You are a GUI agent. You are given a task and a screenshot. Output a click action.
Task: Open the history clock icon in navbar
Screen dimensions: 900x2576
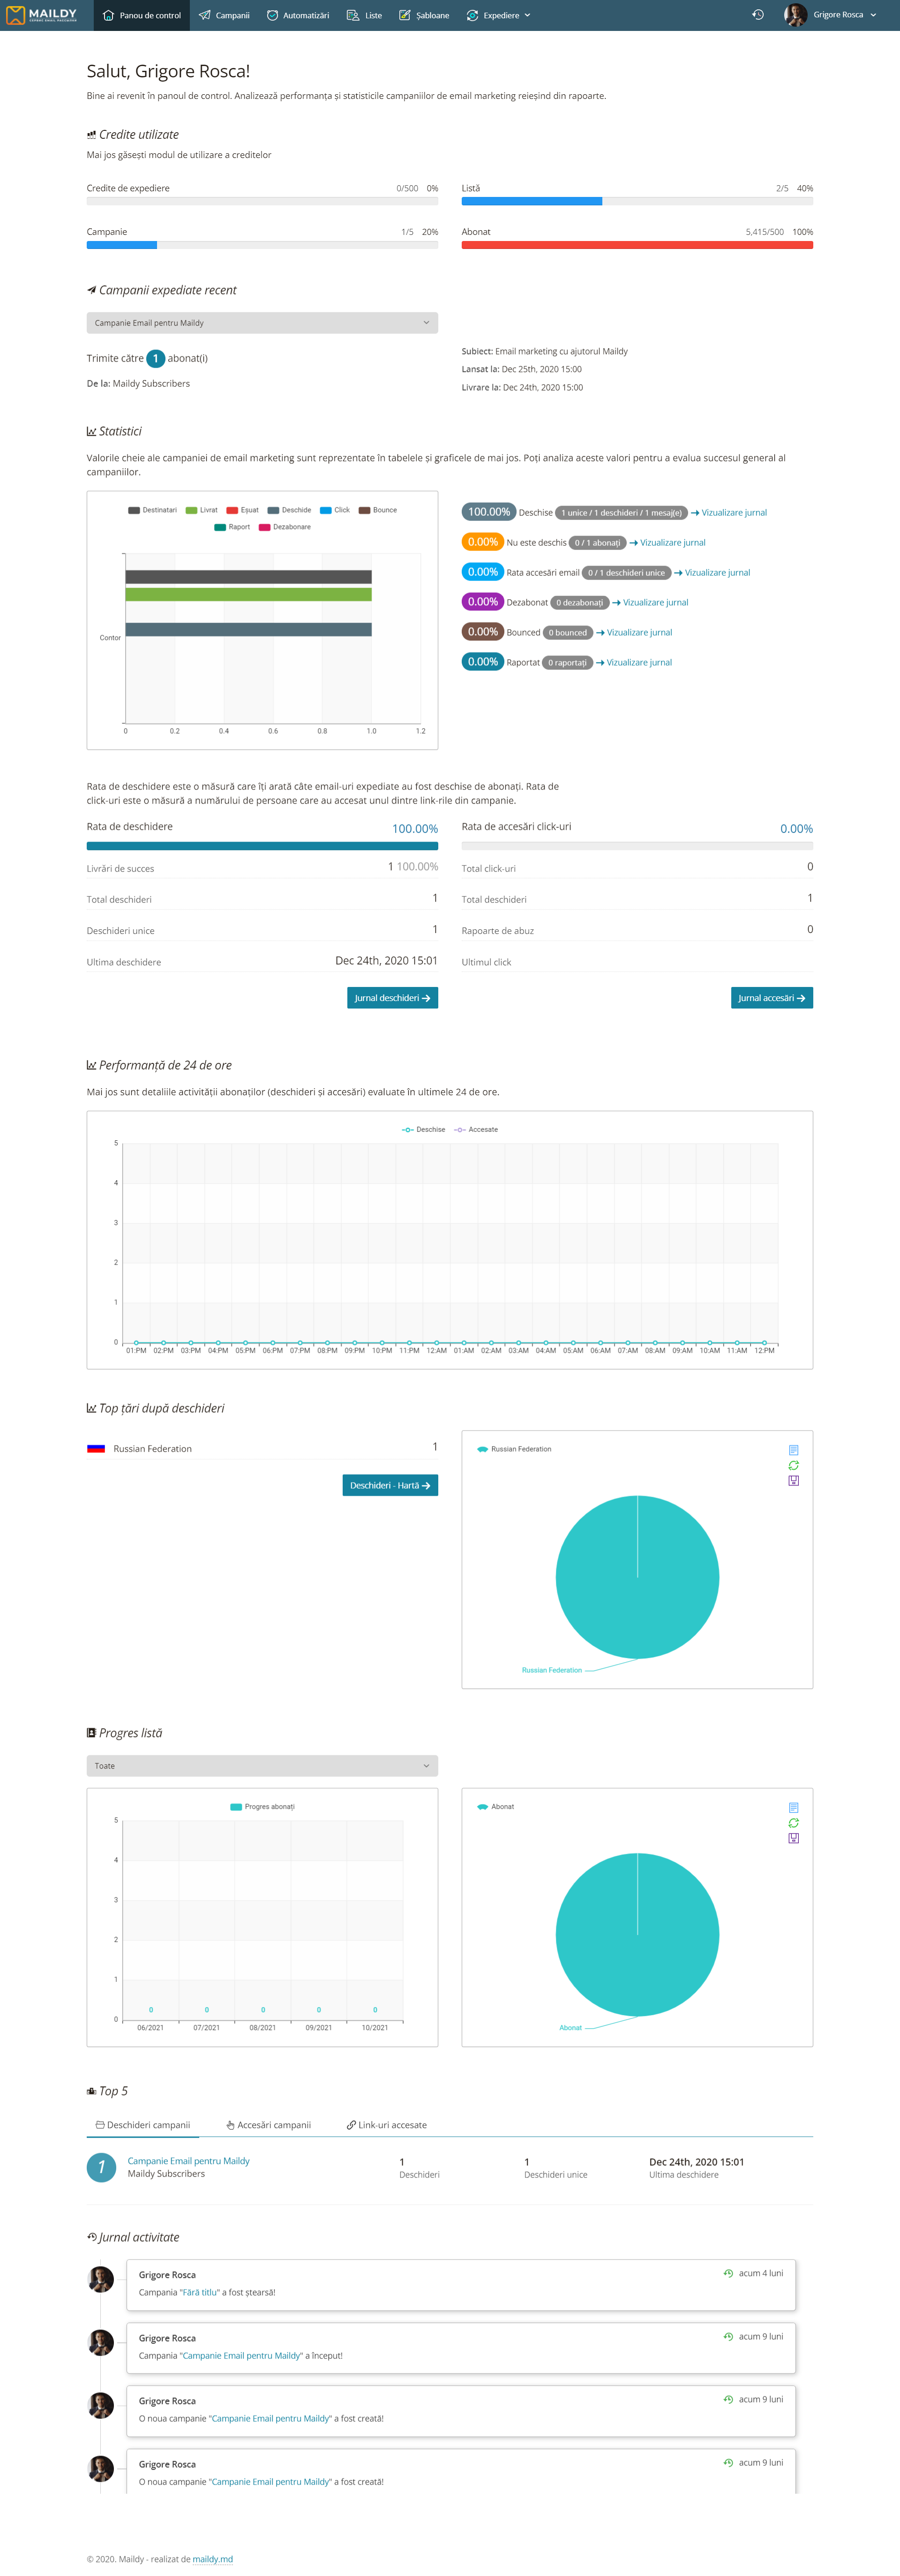click(758, 15)
